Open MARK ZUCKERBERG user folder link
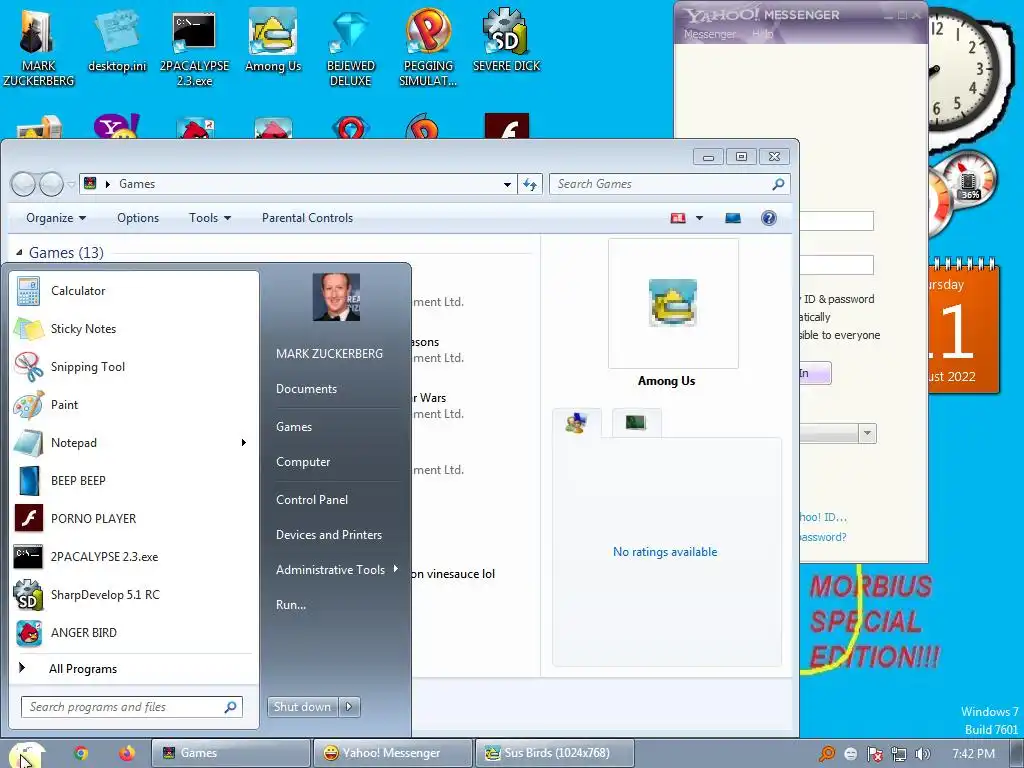The height and width of the screenshot is (768, 1024). tap(329, 354)
